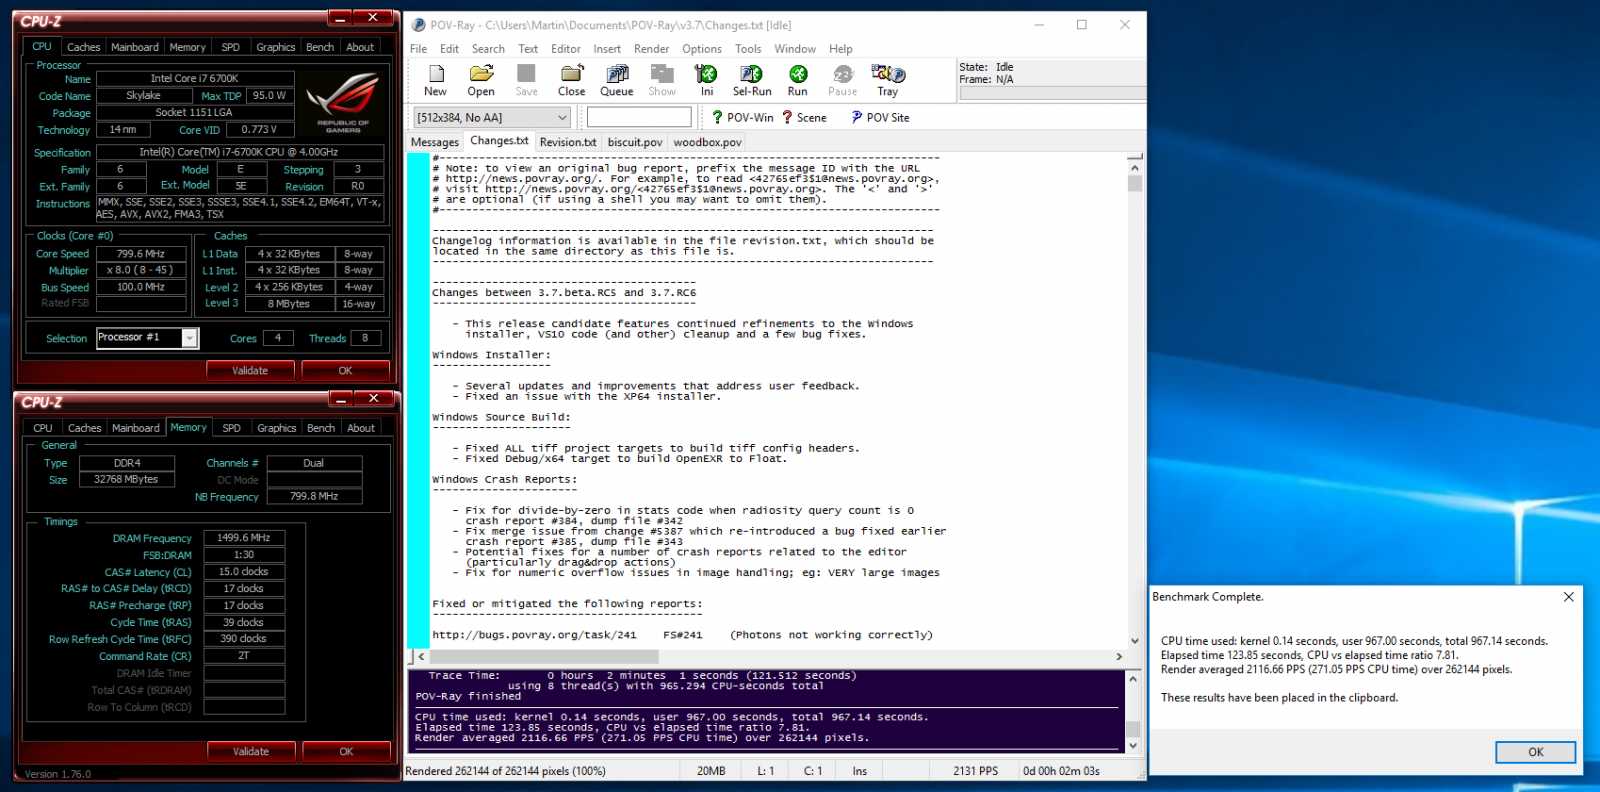Switch to the biscuit.pov tab
This screenshot has width=1600, height=792.
(635, 142)
